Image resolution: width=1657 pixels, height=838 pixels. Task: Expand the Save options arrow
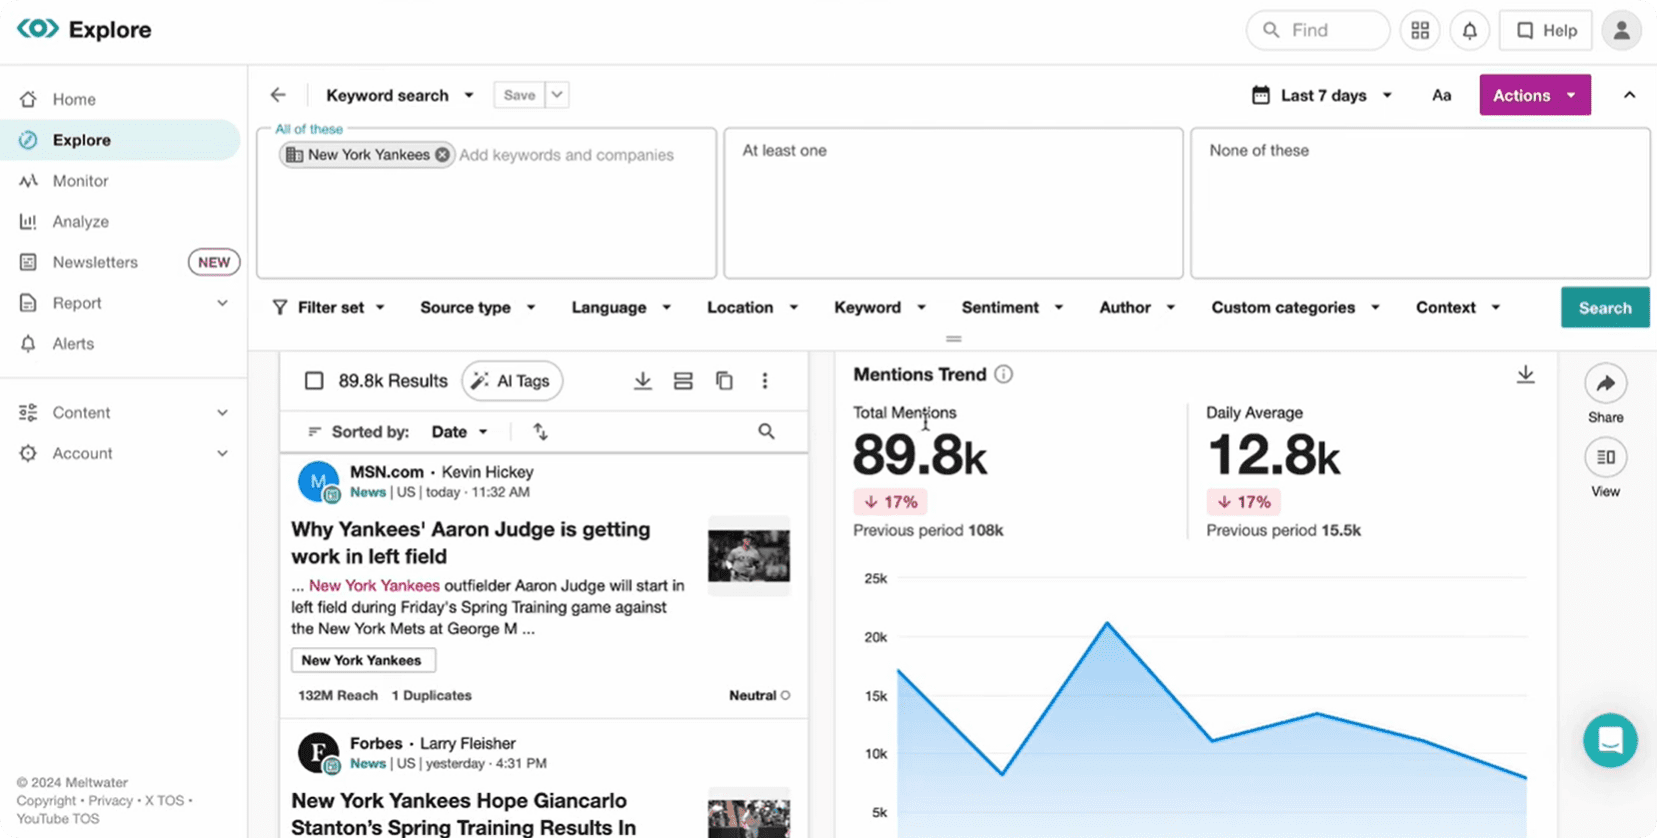[557, 95]
